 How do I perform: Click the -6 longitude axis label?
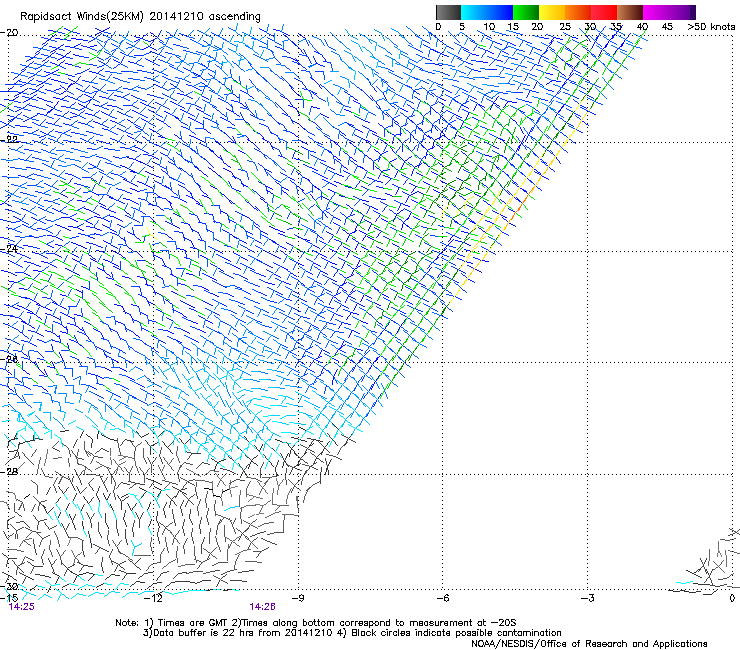(x=442, y=598)
